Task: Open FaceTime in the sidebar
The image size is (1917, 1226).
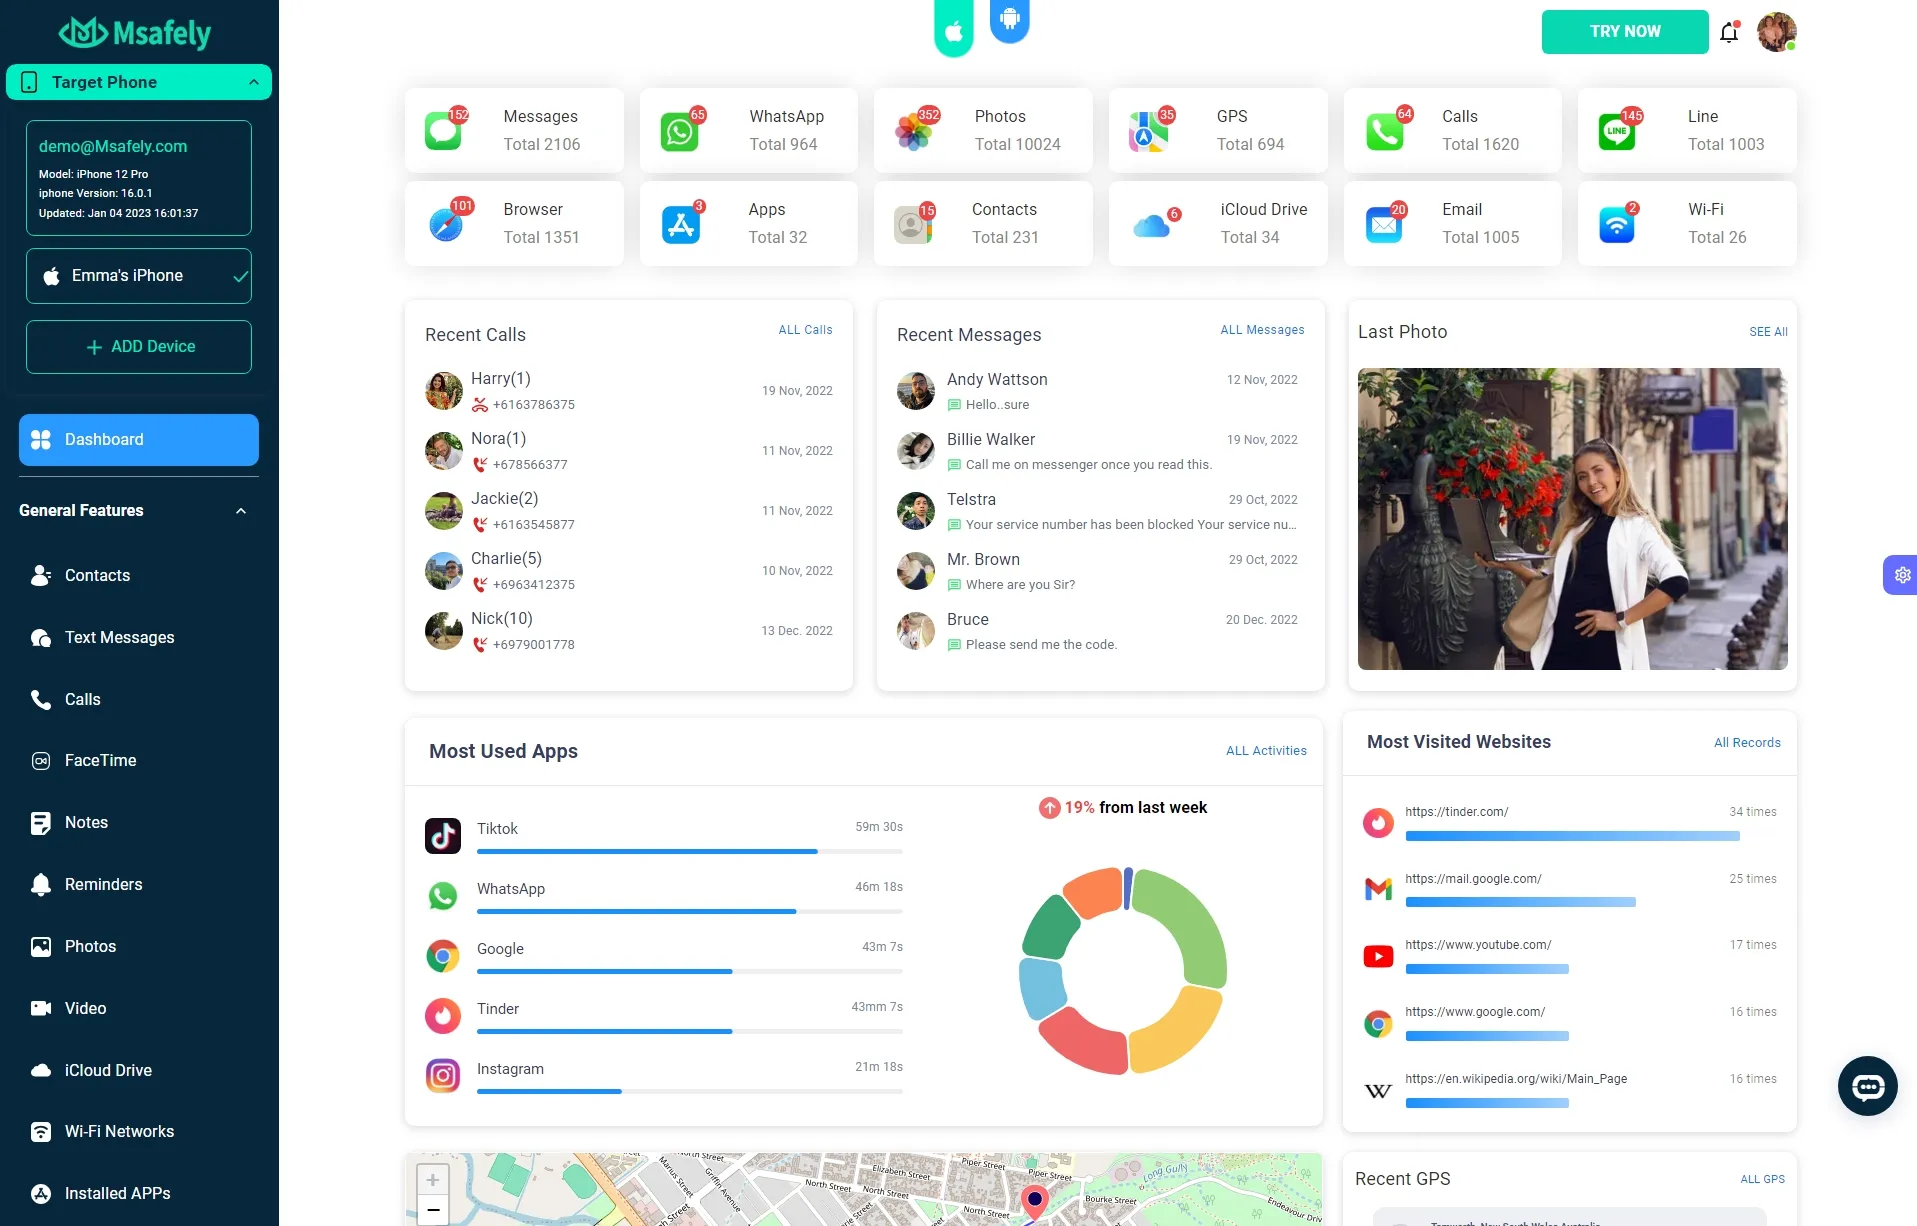Action: point(100,761)
